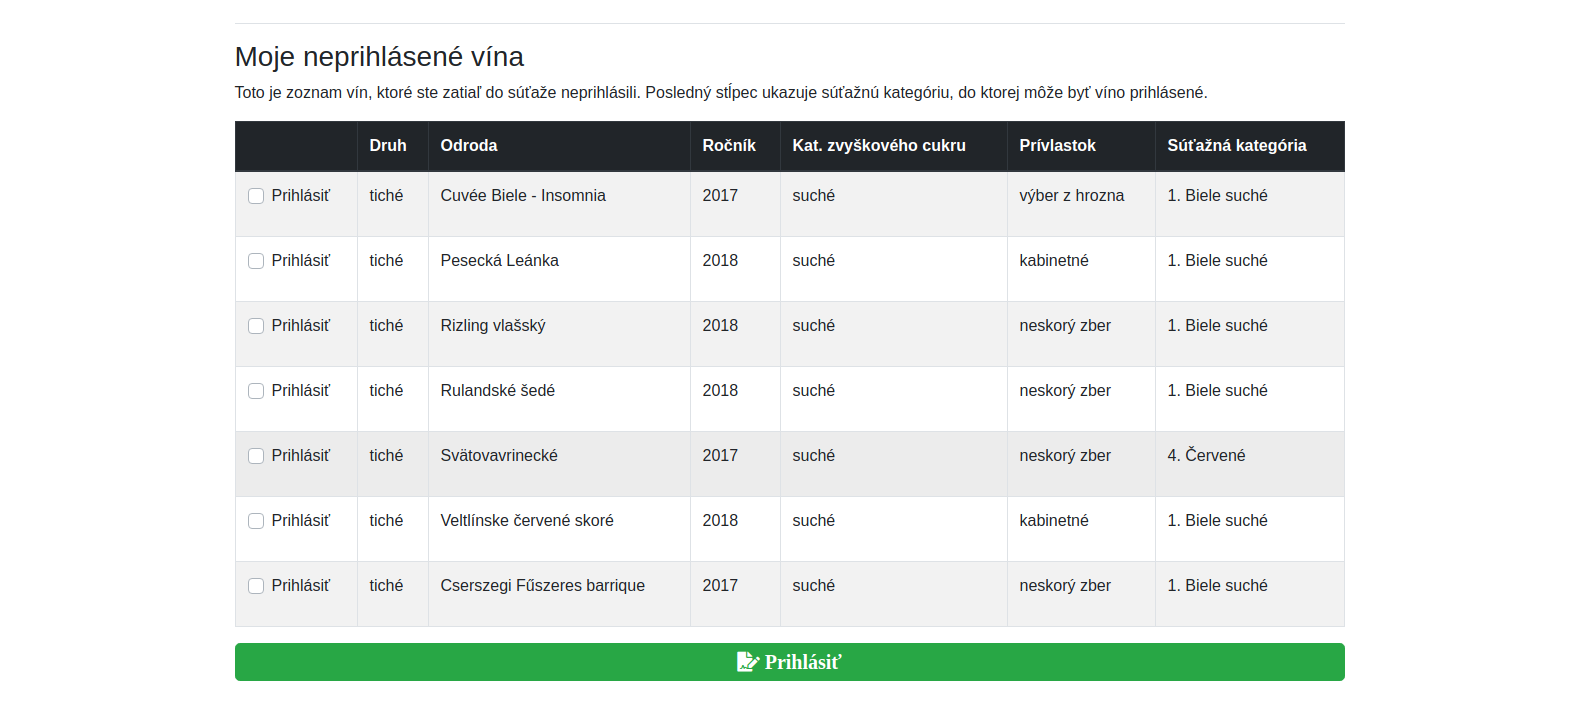The image size is (1581, 705).
Task: Mark the Svätovavrinecké wine checkbox
Action: click(256, 456)
